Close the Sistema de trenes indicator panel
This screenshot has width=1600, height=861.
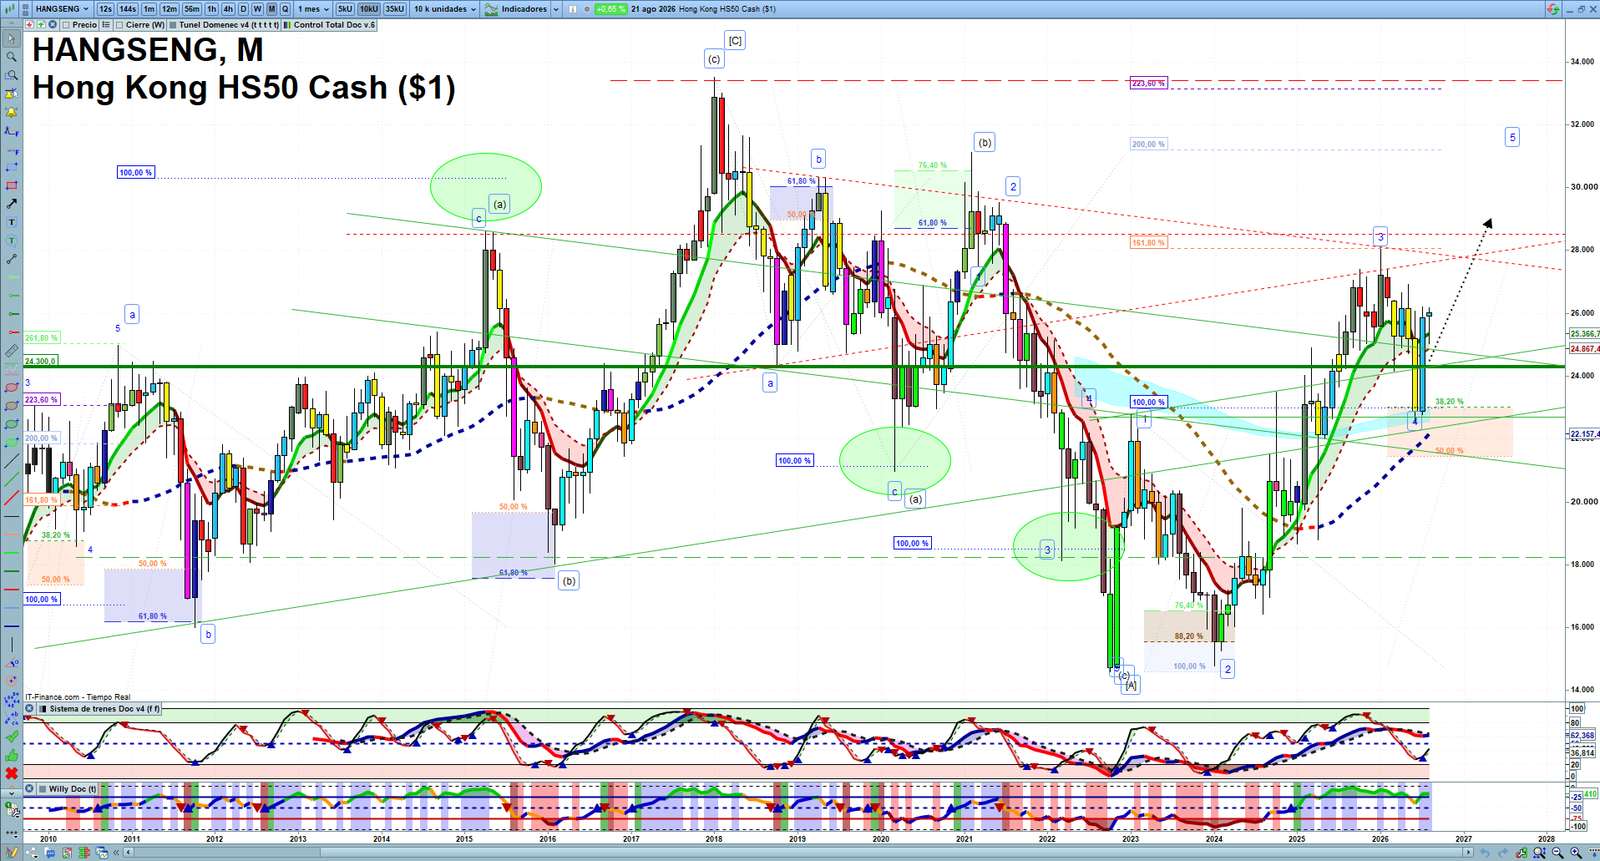(29, 709)
